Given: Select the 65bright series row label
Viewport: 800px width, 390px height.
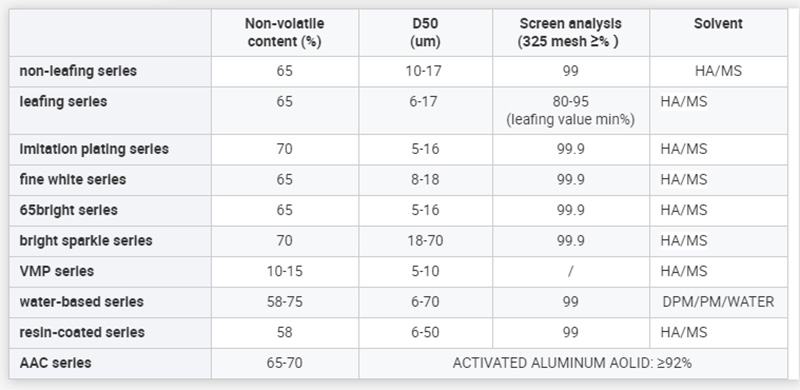Looking at the screenshot, I should (68, 210).
